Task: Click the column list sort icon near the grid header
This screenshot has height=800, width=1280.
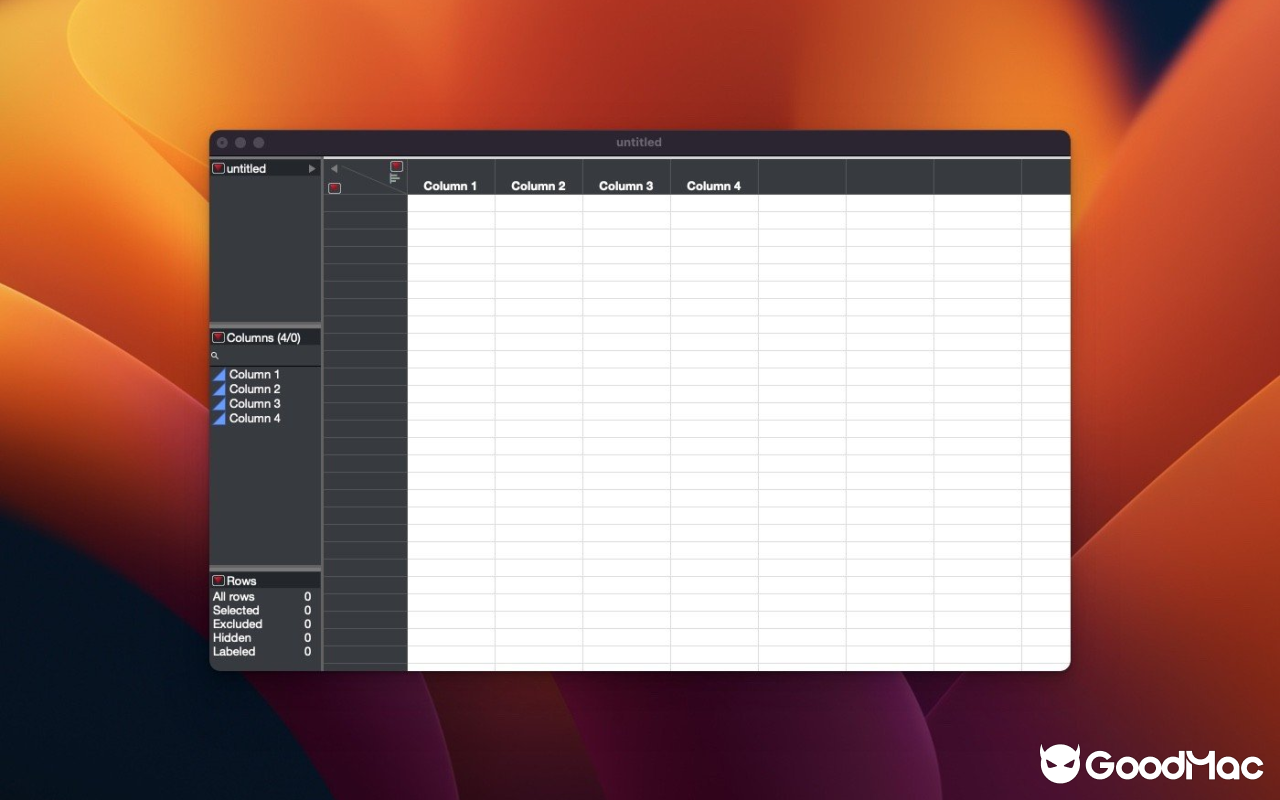Action: tap(397, 180)
